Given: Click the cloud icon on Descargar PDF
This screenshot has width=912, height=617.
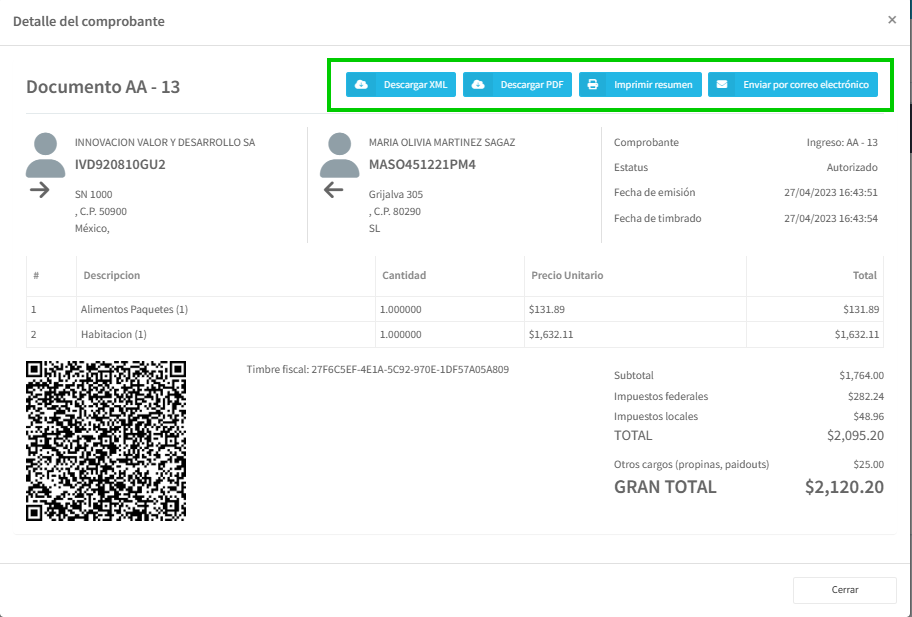Looking at the screenshot, I should pos(478,84).
